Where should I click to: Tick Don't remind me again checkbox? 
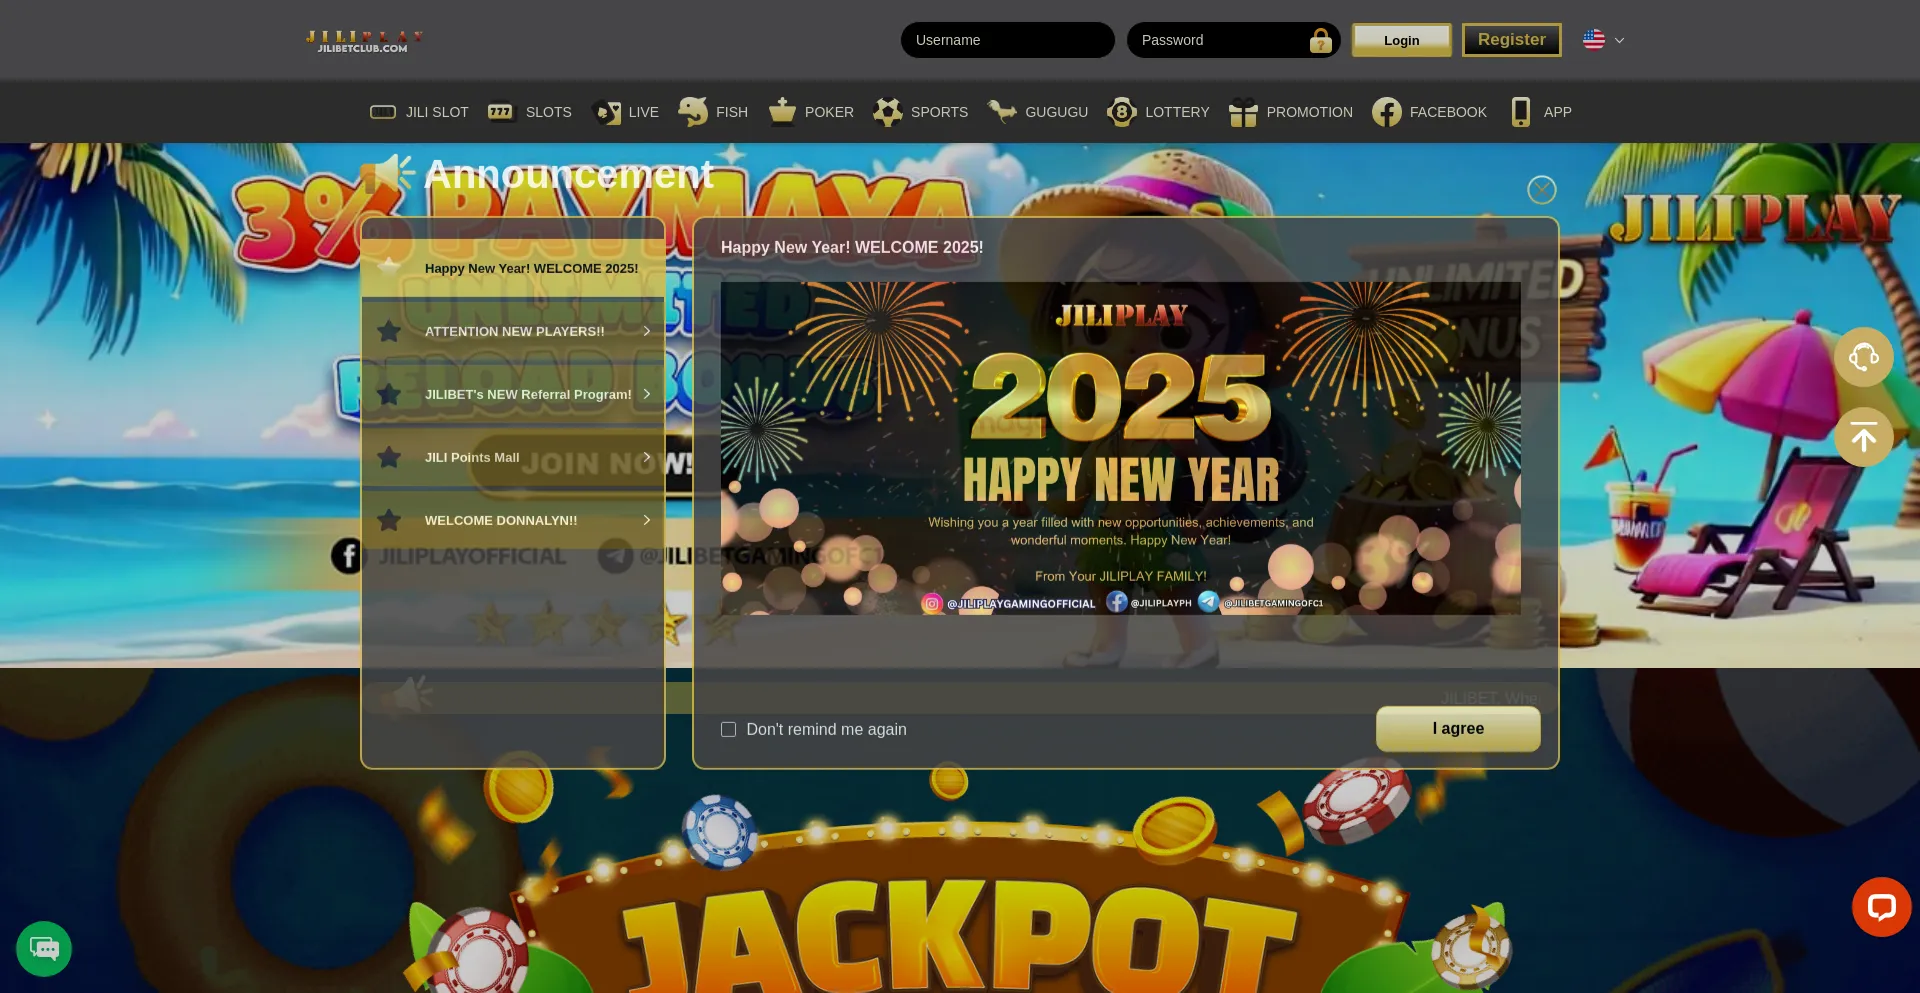point(728,729)
